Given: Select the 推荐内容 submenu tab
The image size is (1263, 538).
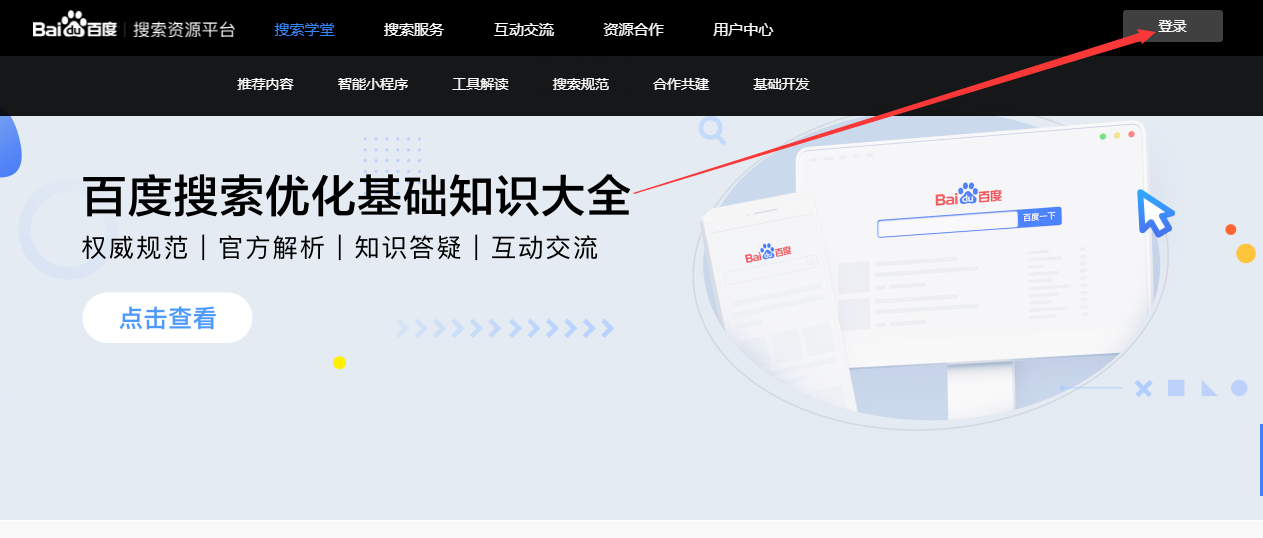Looking at the screenshot, I should point(265,84).
